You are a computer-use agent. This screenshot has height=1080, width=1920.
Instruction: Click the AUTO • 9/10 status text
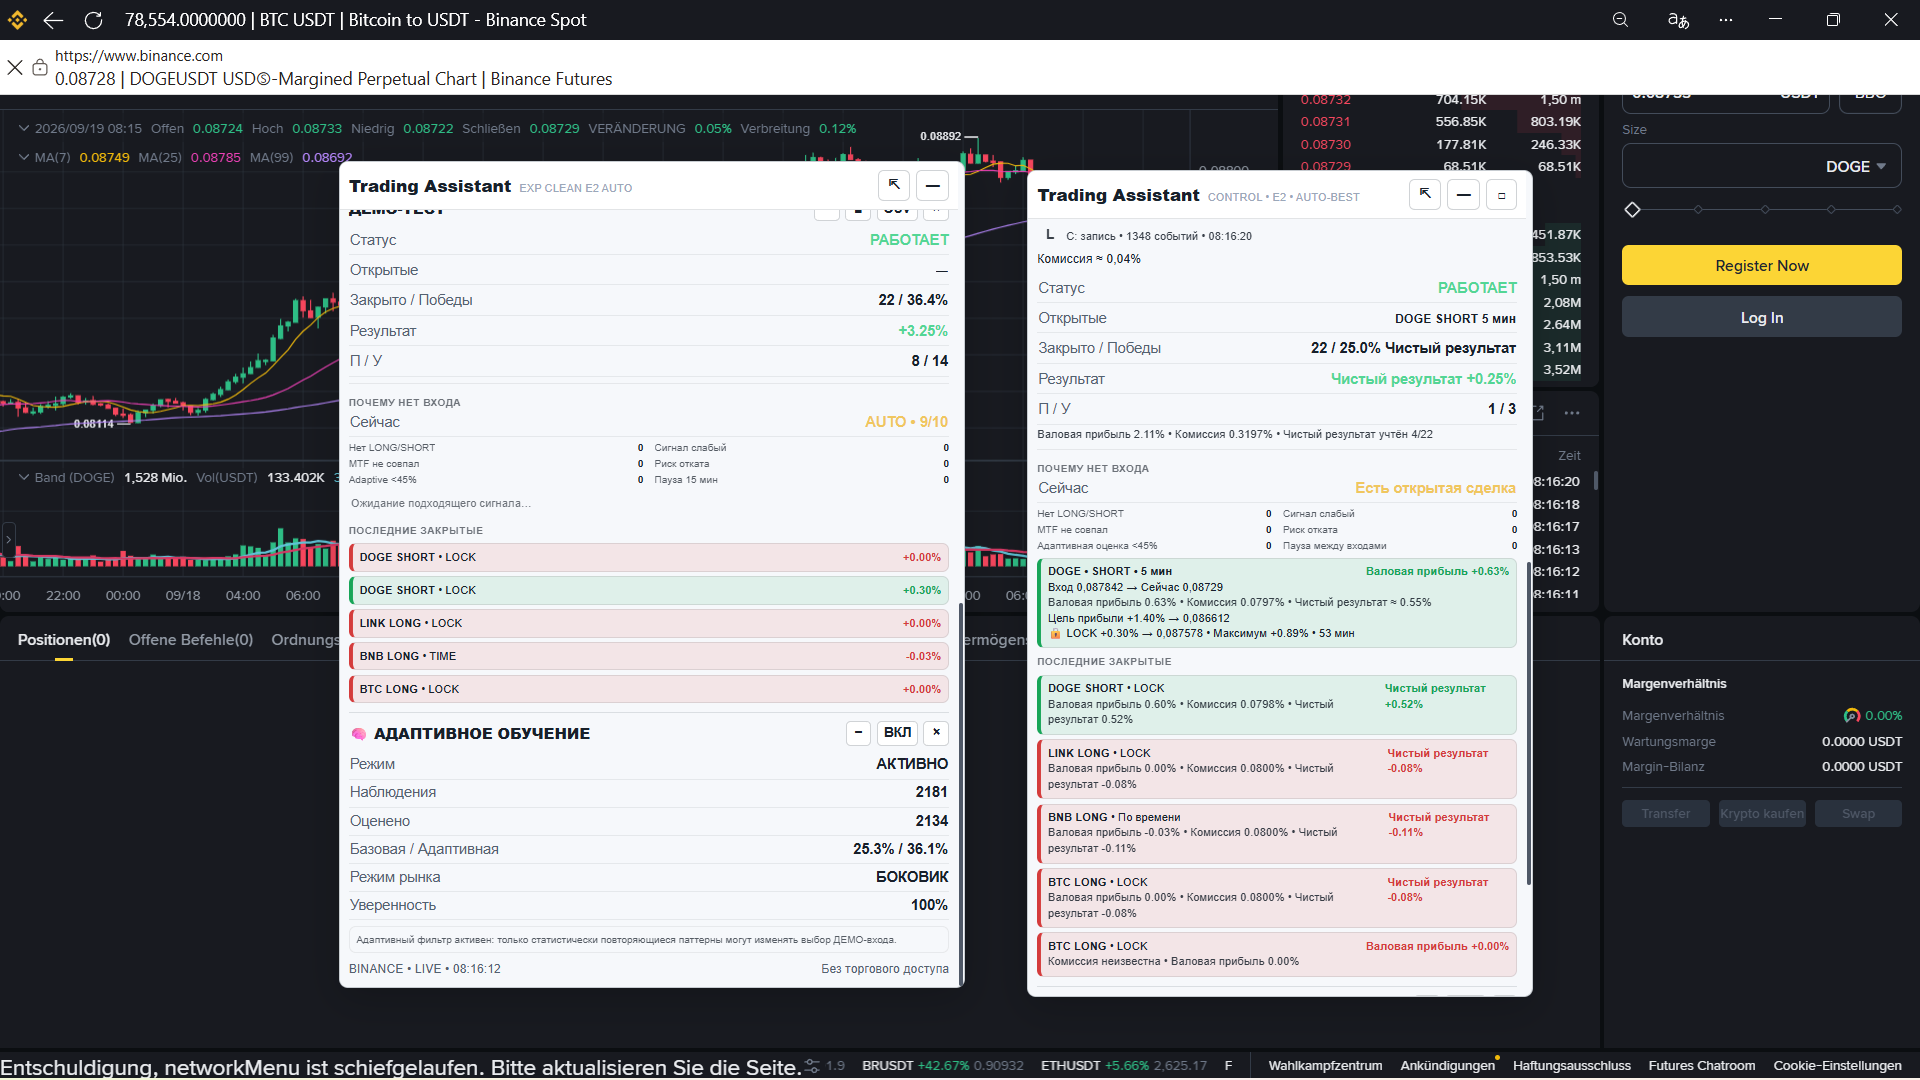click(906, 422)
